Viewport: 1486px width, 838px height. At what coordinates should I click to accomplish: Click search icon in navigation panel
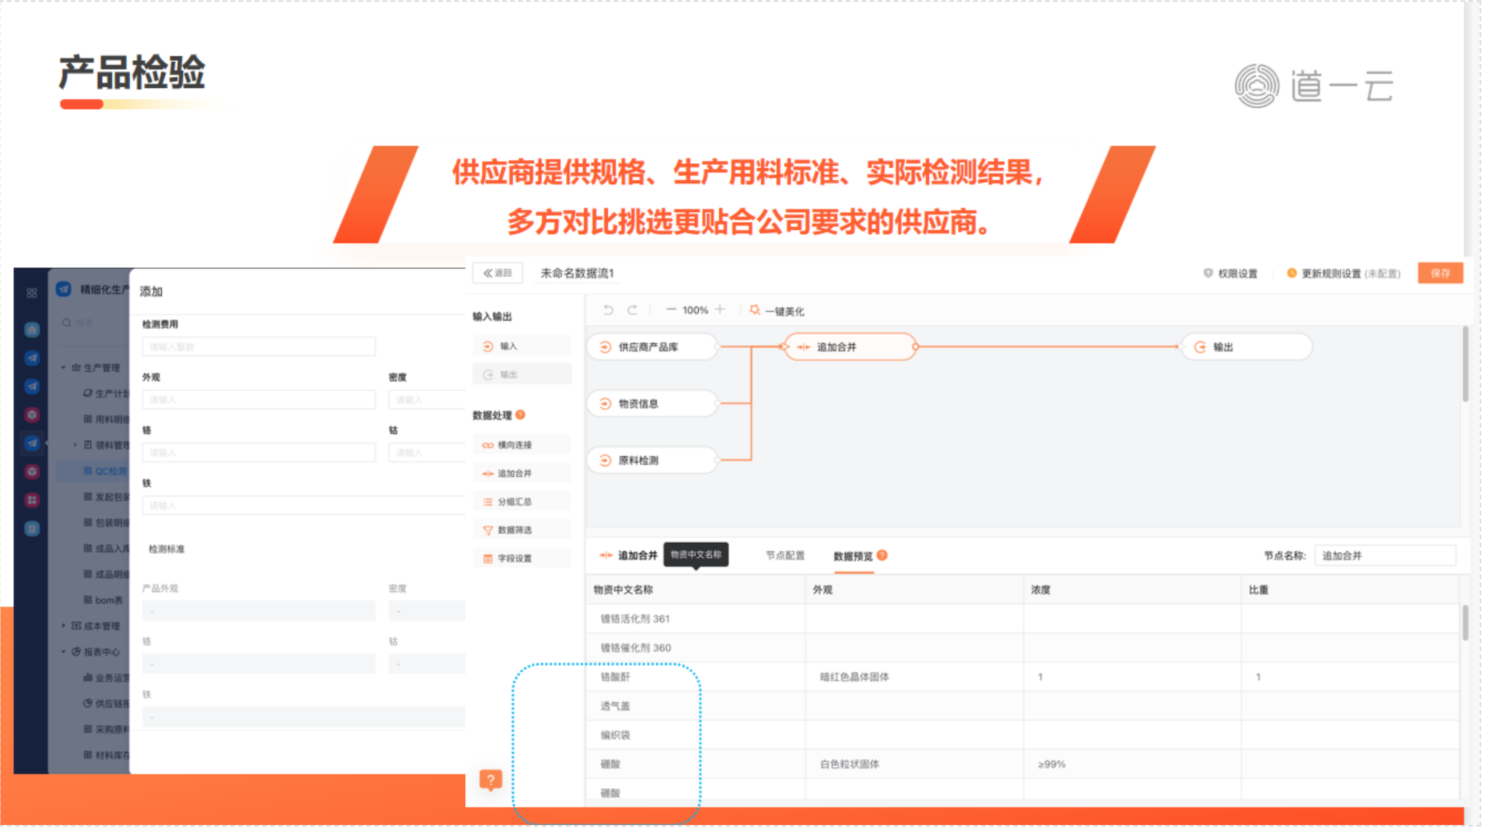click(67, 322)
